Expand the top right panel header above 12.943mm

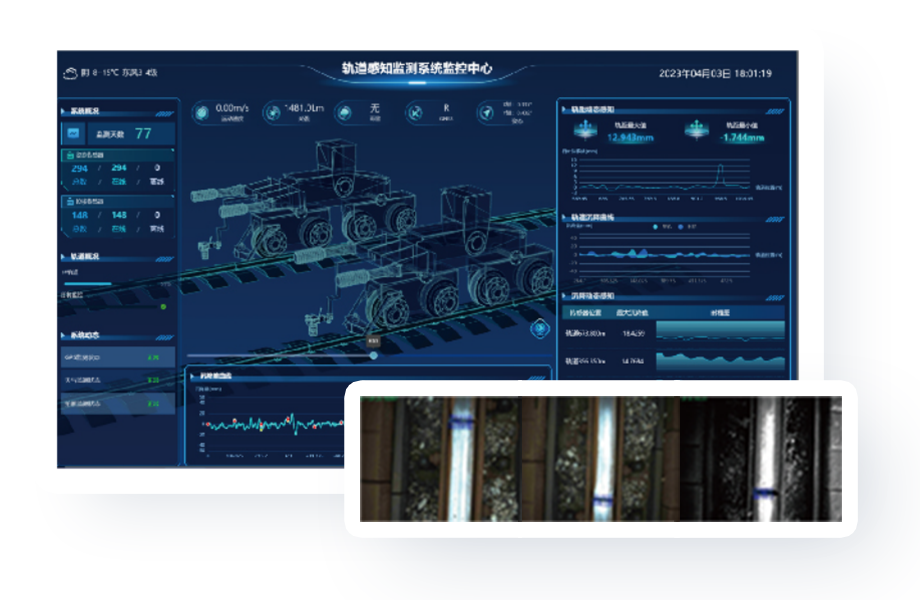[674, 110]
